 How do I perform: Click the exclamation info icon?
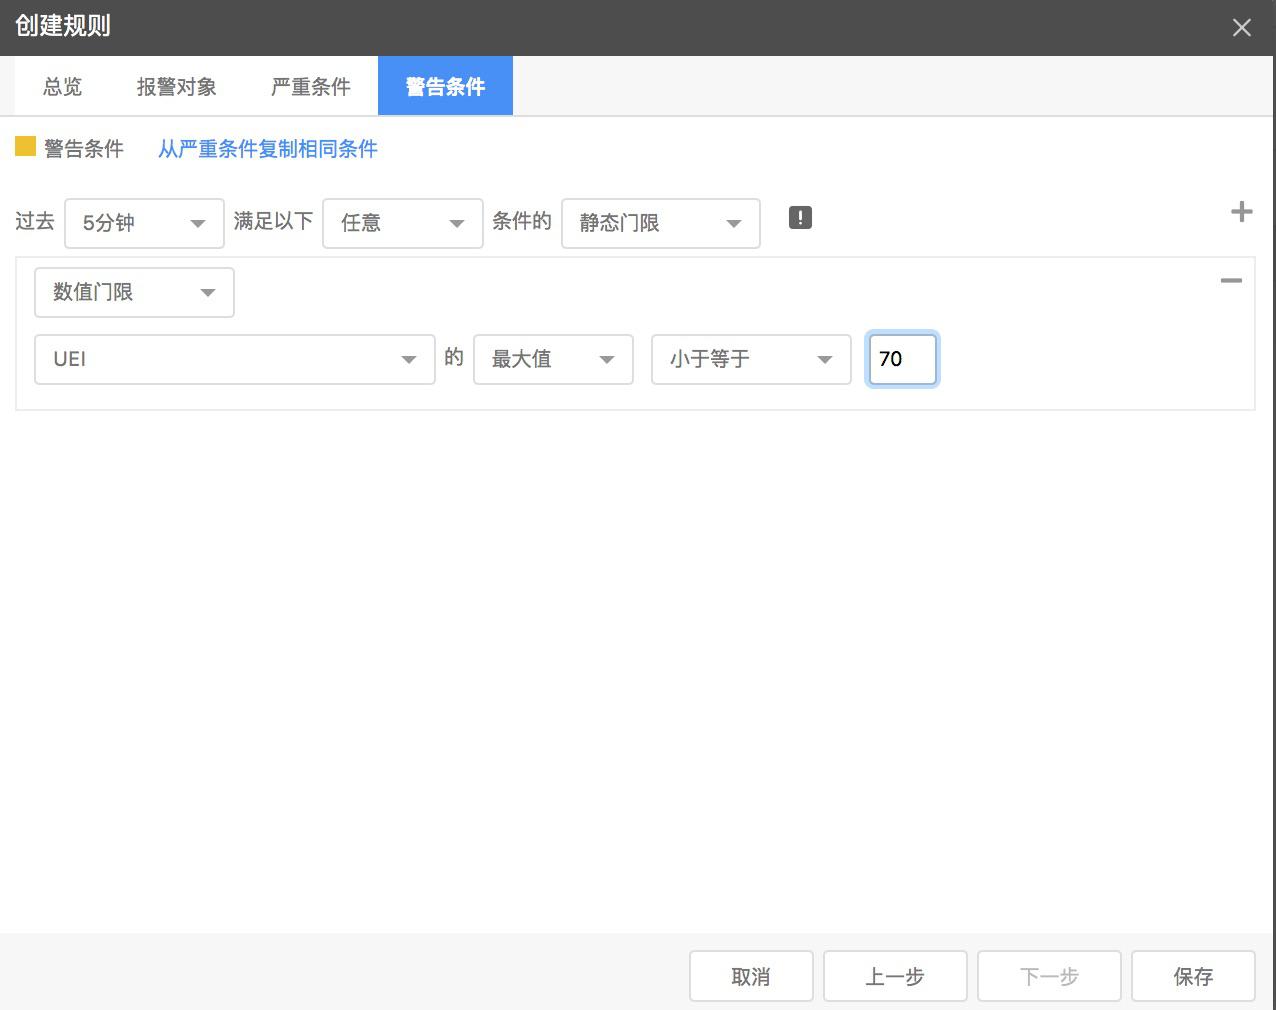click(800, 218)
